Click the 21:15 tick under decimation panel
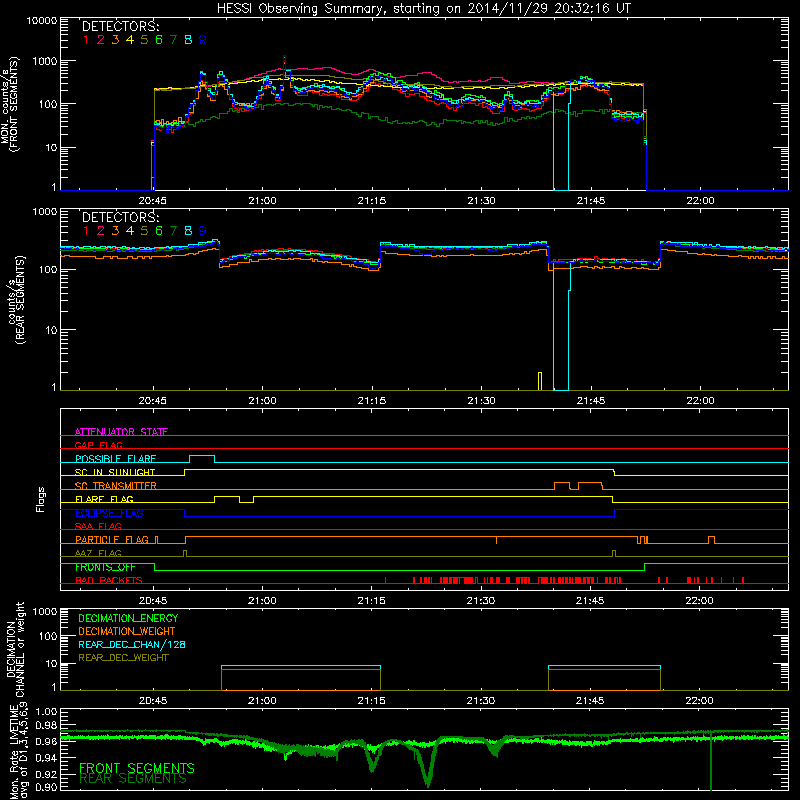The width and height of the screenshot is (800, 800). (371, 701)
